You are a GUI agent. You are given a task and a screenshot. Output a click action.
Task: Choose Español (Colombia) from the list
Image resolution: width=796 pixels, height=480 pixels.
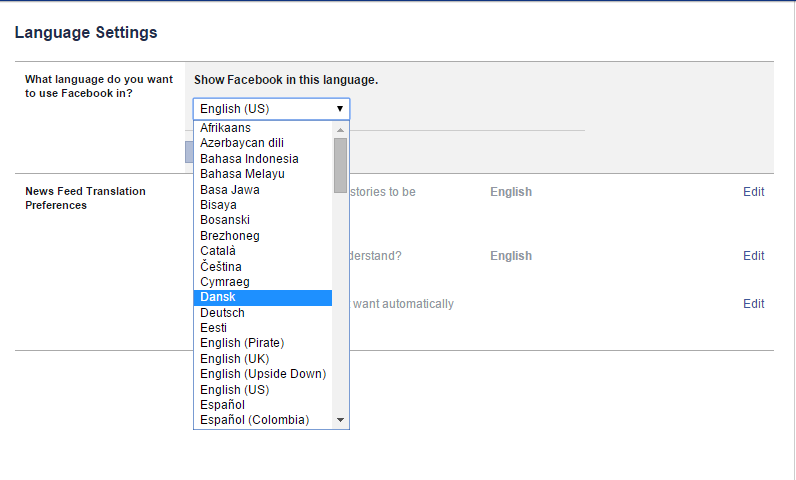(x=263, y=421)
